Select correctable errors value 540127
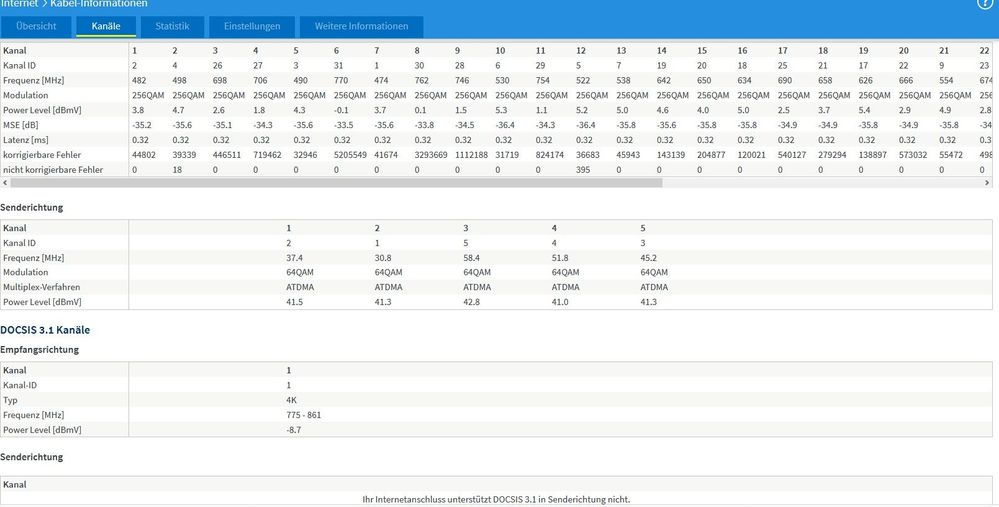Screen dimensions: 999x507 click(792, 155)
